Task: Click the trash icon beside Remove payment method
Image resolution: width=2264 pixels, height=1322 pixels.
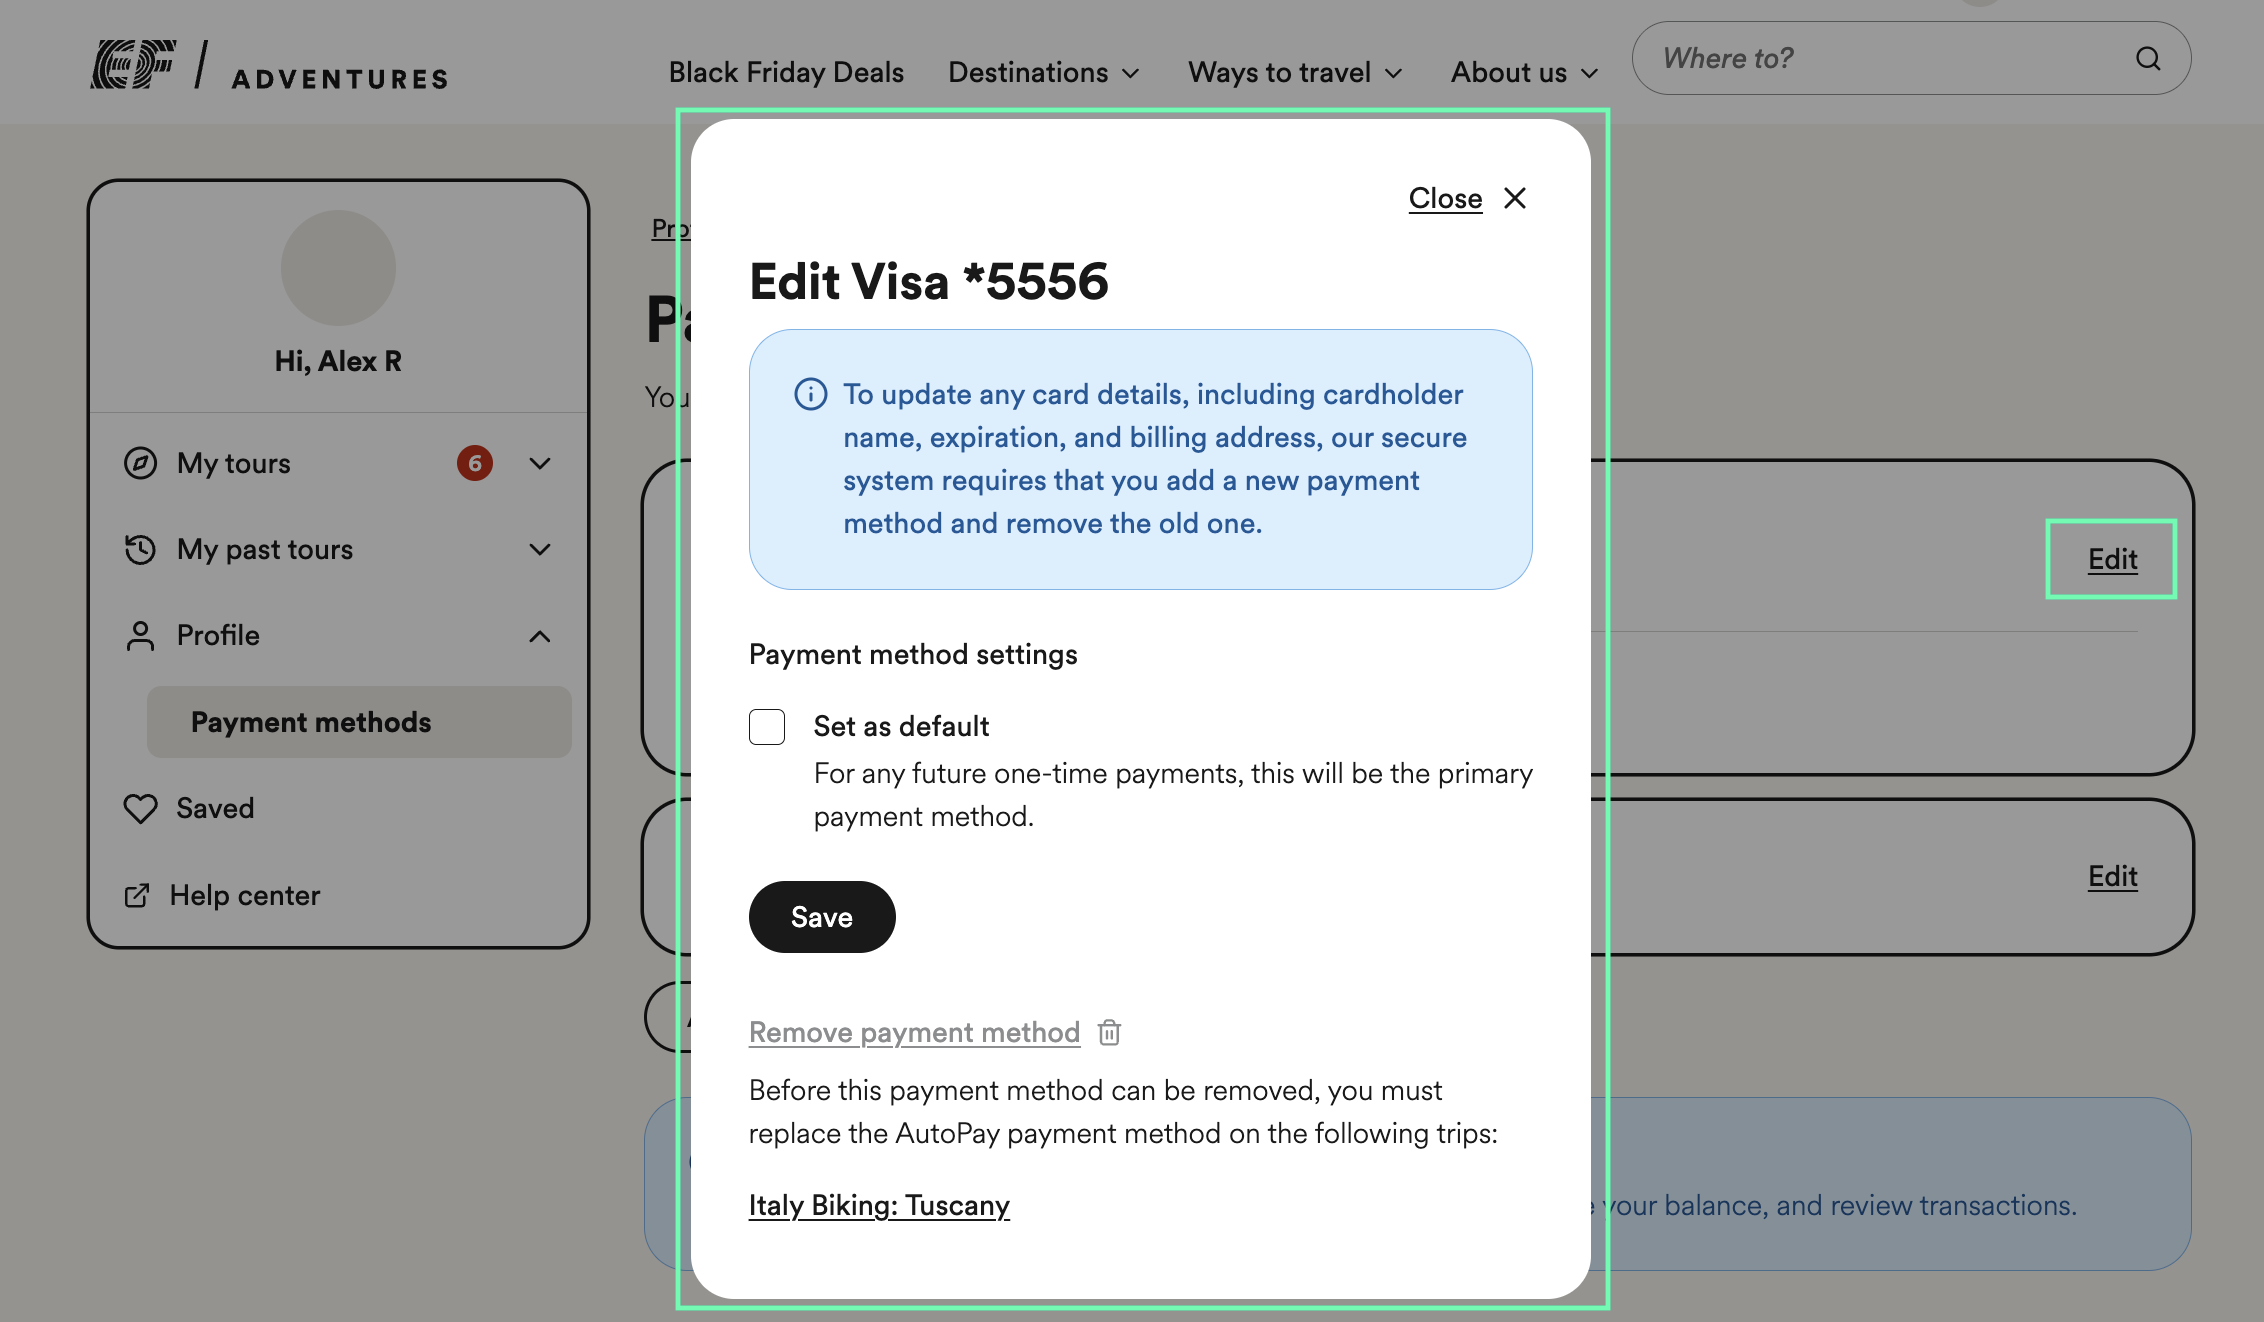Action: [x=1109, y=1032]
